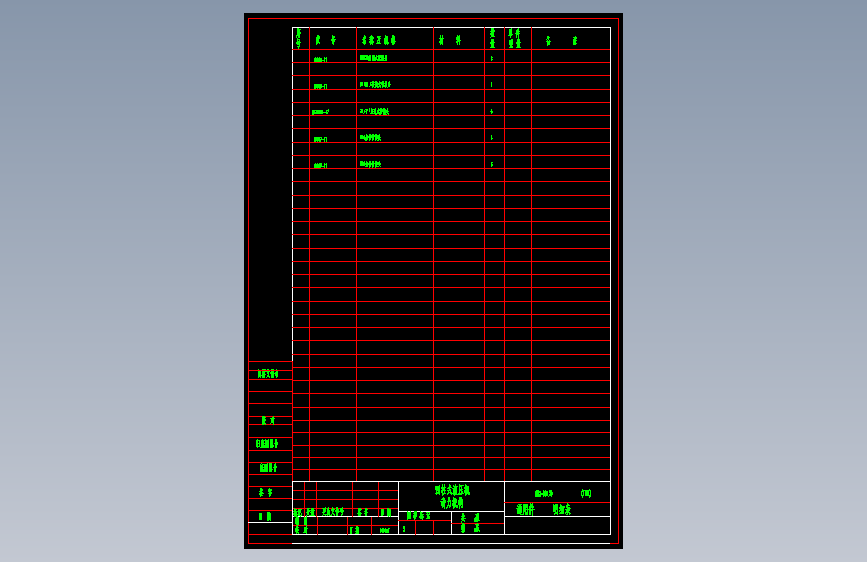
Task: Click the last filled part name entry in the list
Action: 370,164
